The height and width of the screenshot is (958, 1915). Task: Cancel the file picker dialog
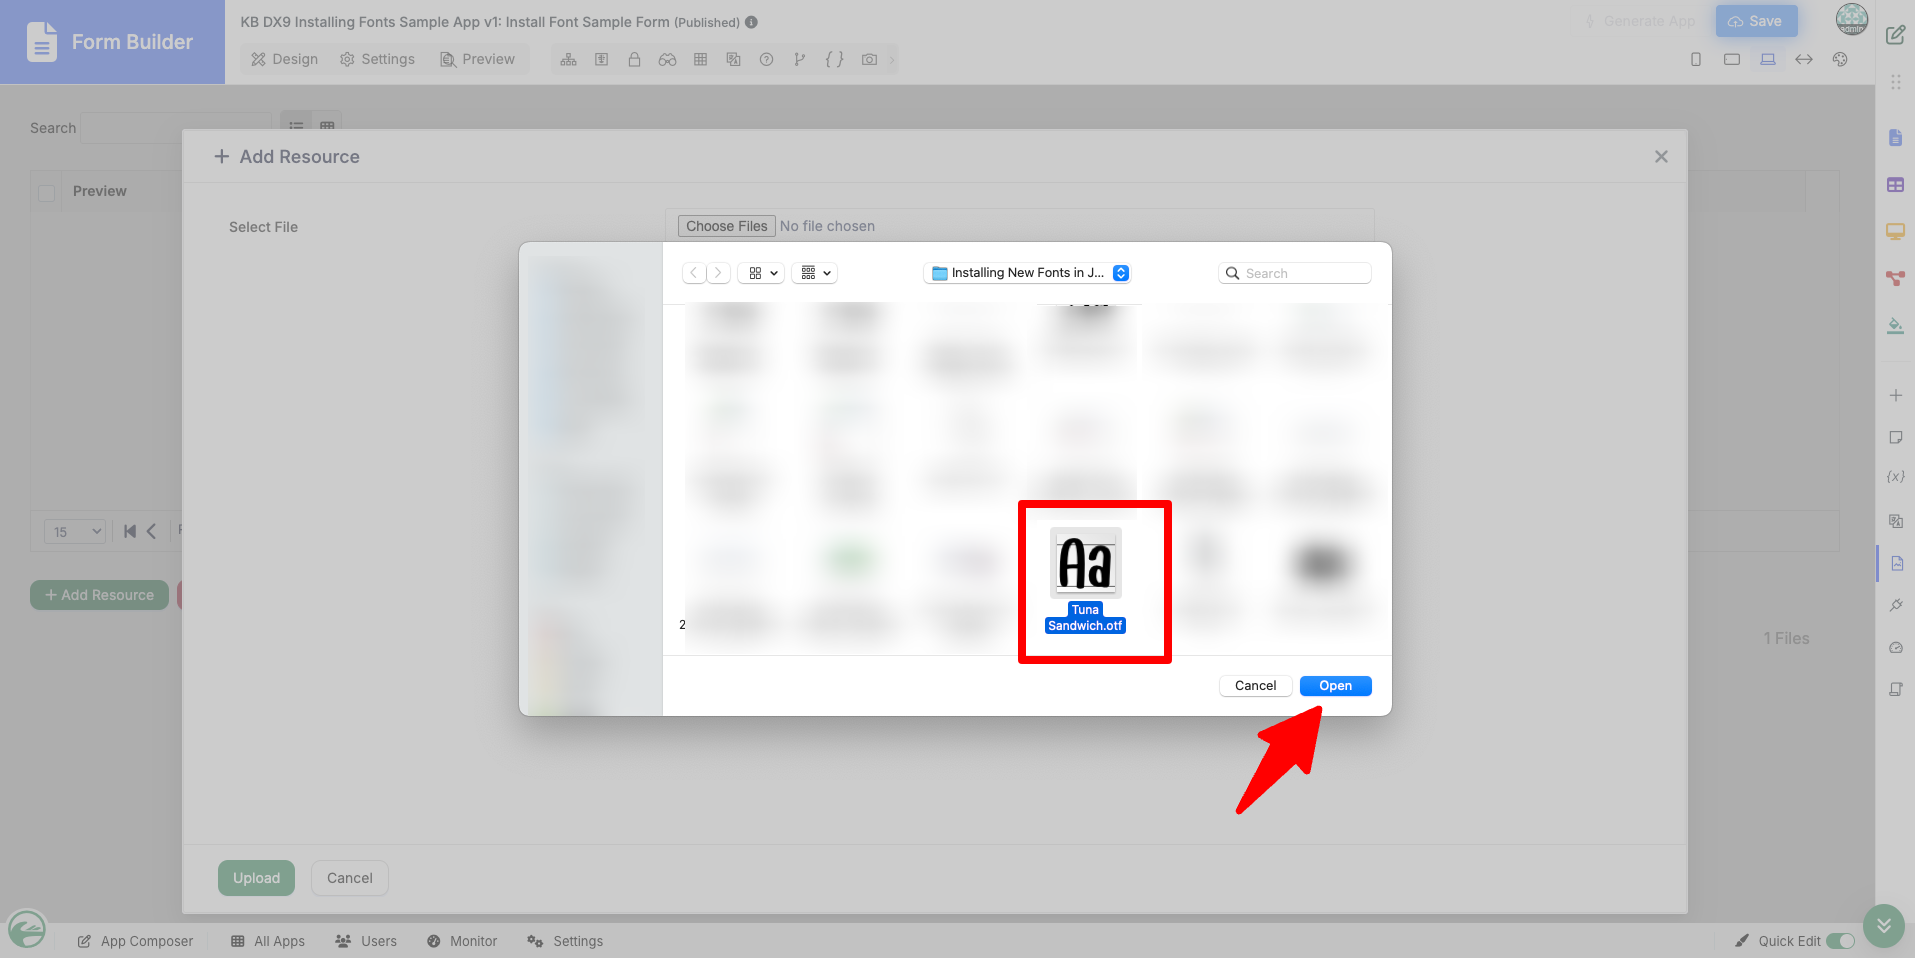(x=1255, y=686)
